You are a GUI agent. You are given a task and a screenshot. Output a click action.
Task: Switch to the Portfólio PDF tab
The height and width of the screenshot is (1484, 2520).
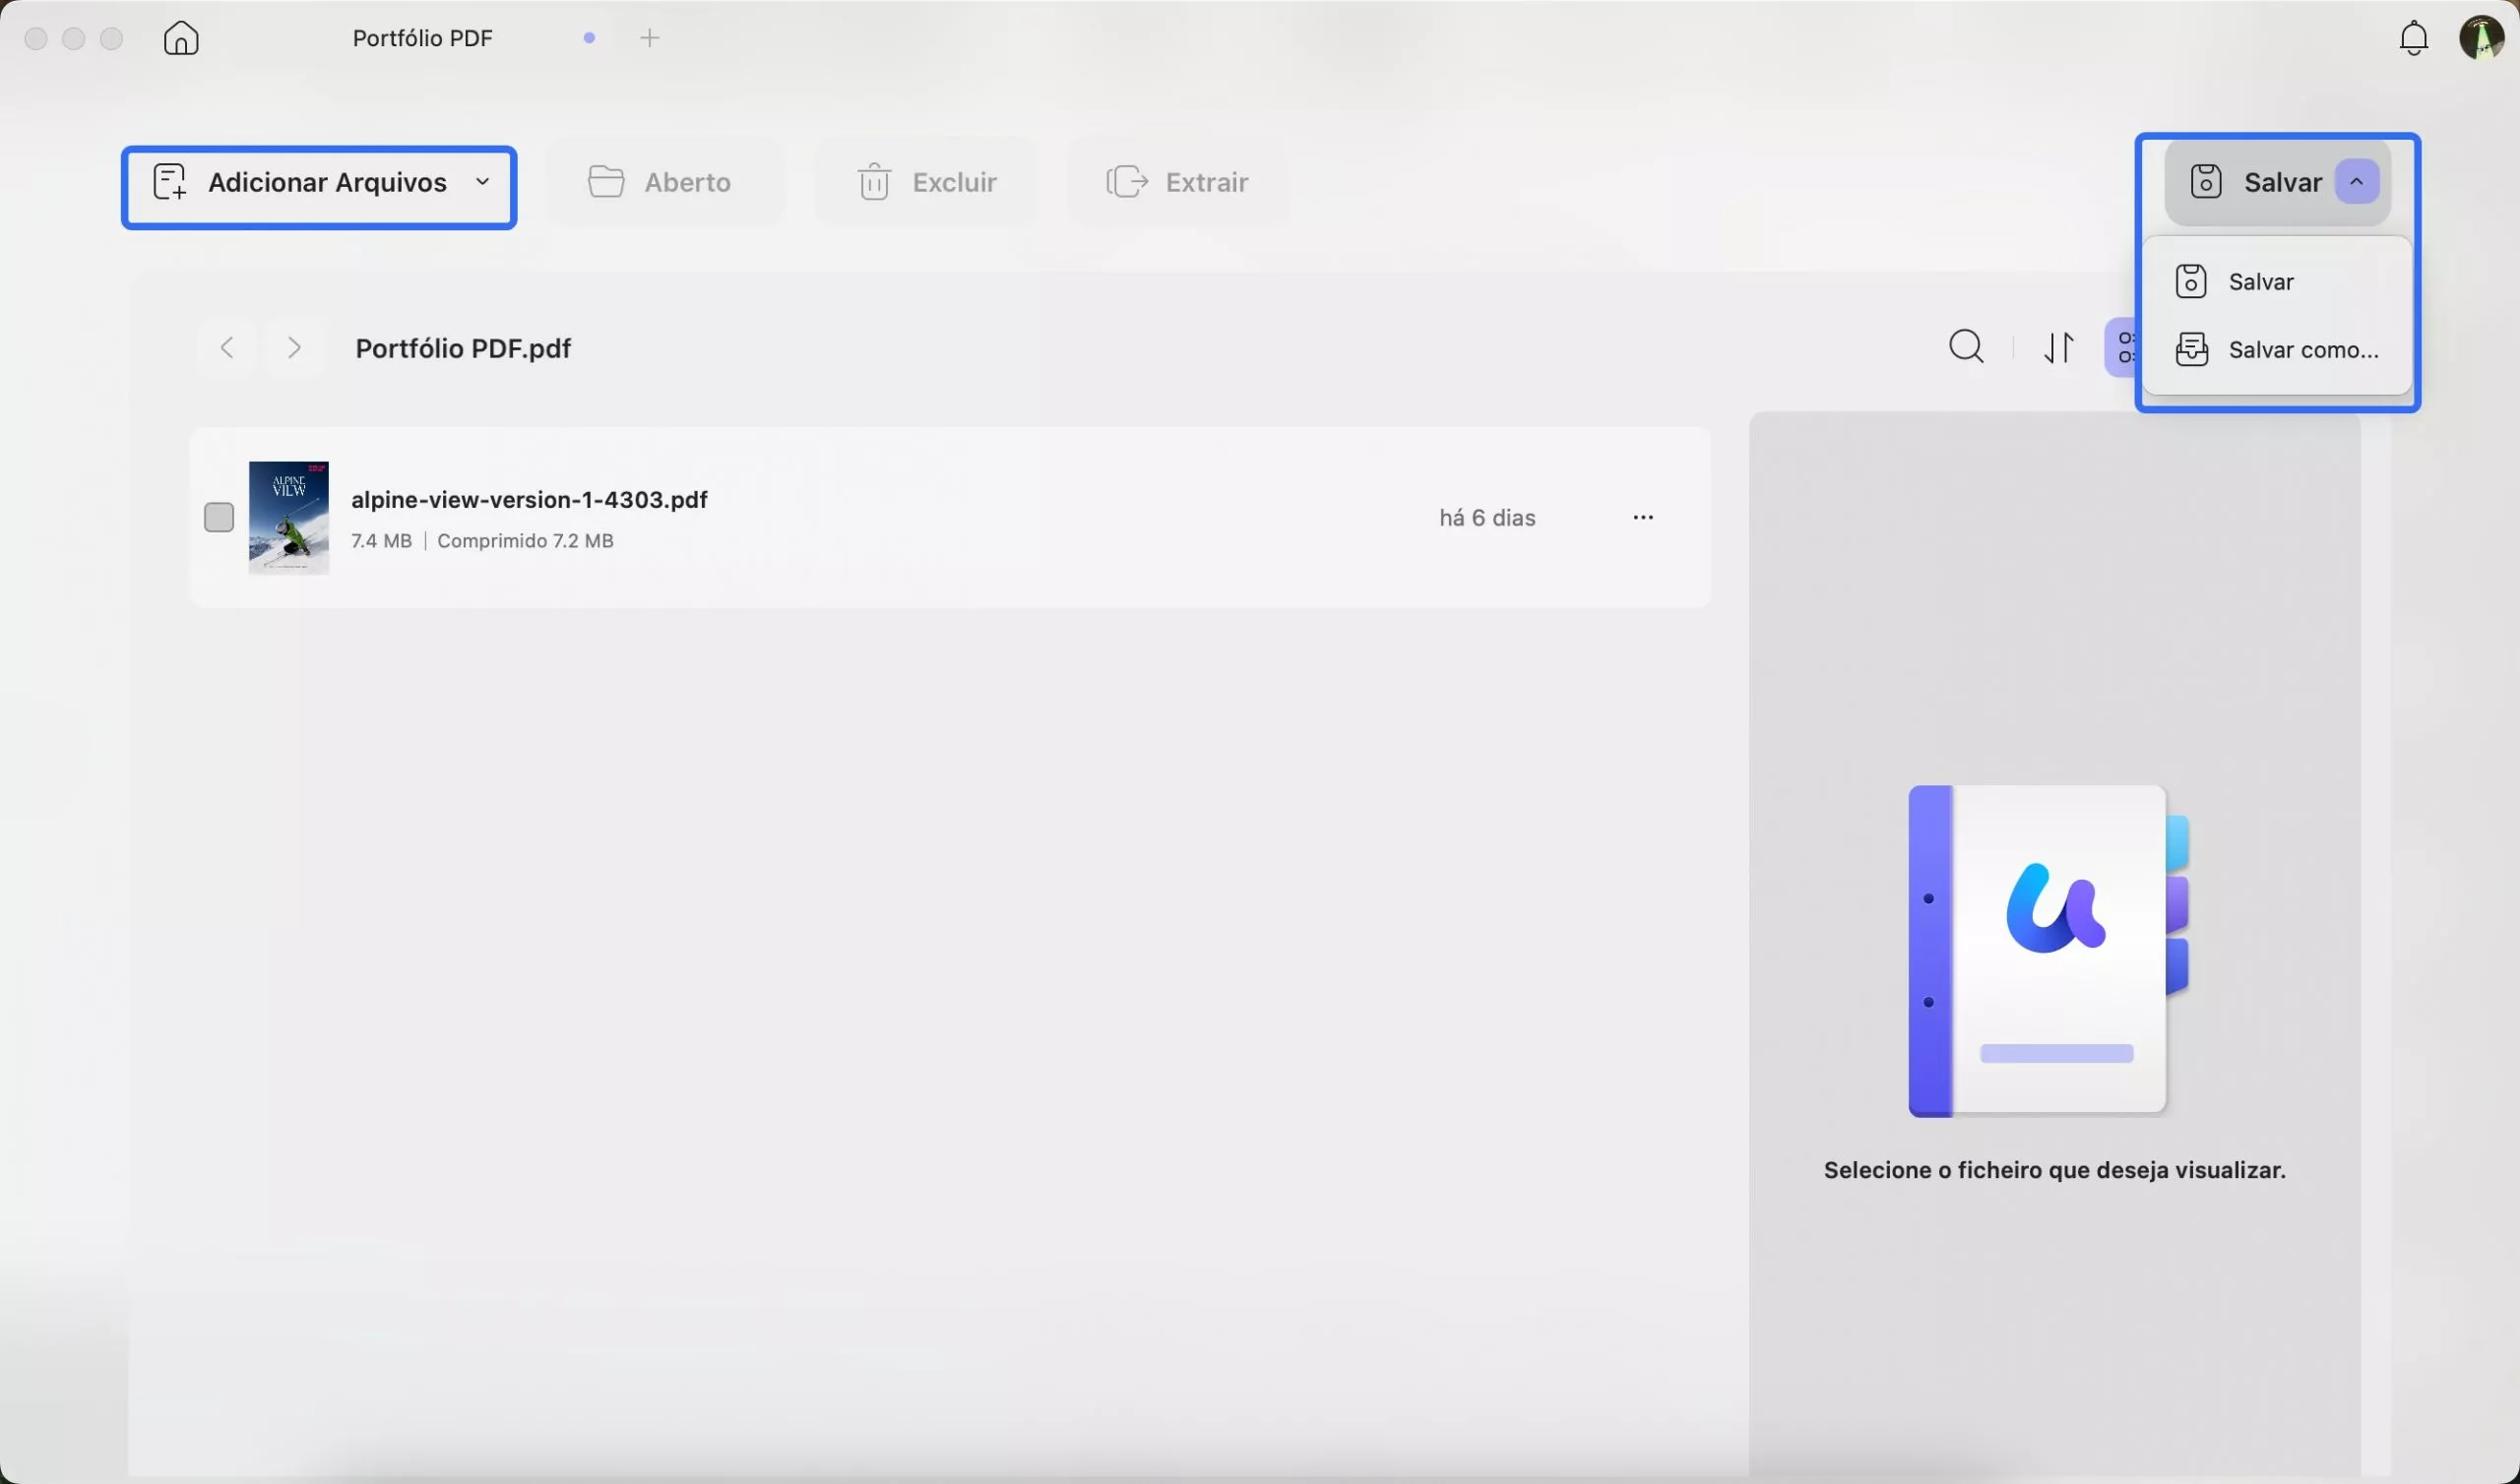pos(423,38)
